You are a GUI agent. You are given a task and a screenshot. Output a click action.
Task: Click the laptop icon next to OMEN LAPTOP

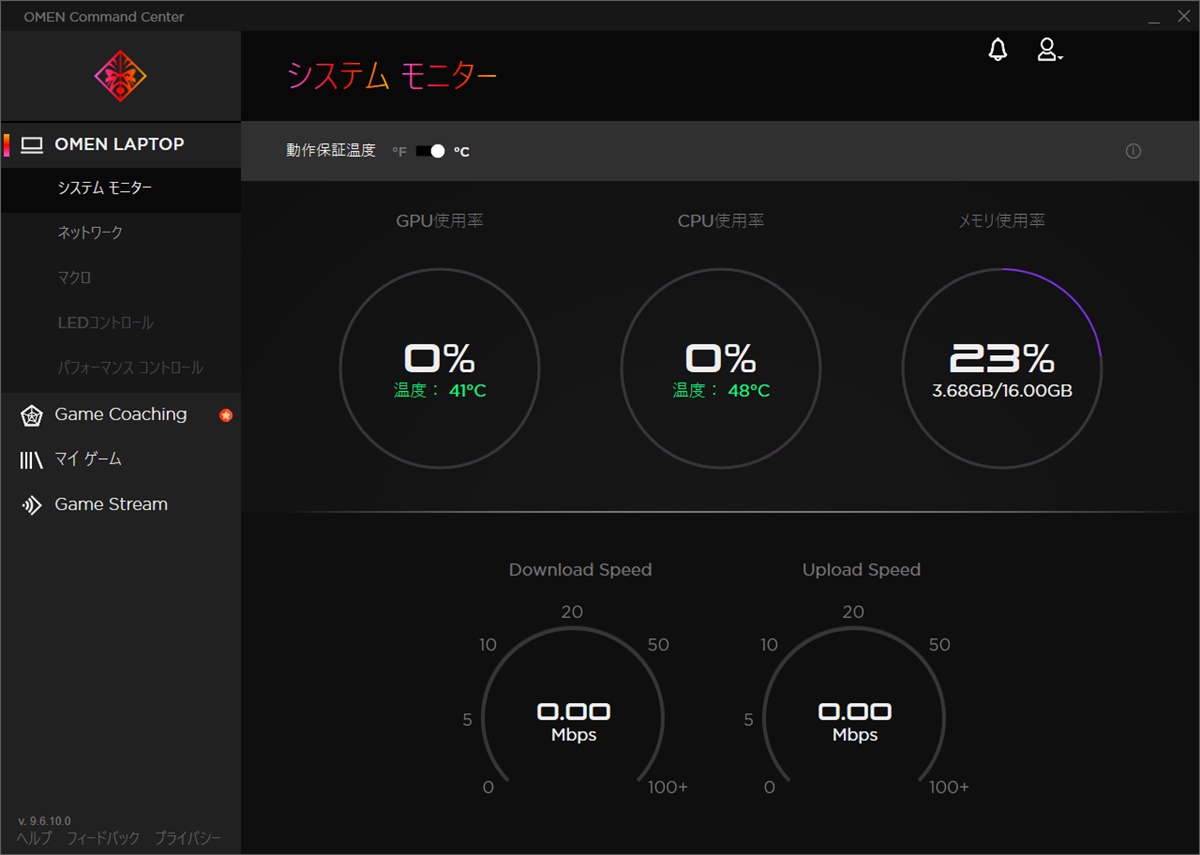coord(32,145)
